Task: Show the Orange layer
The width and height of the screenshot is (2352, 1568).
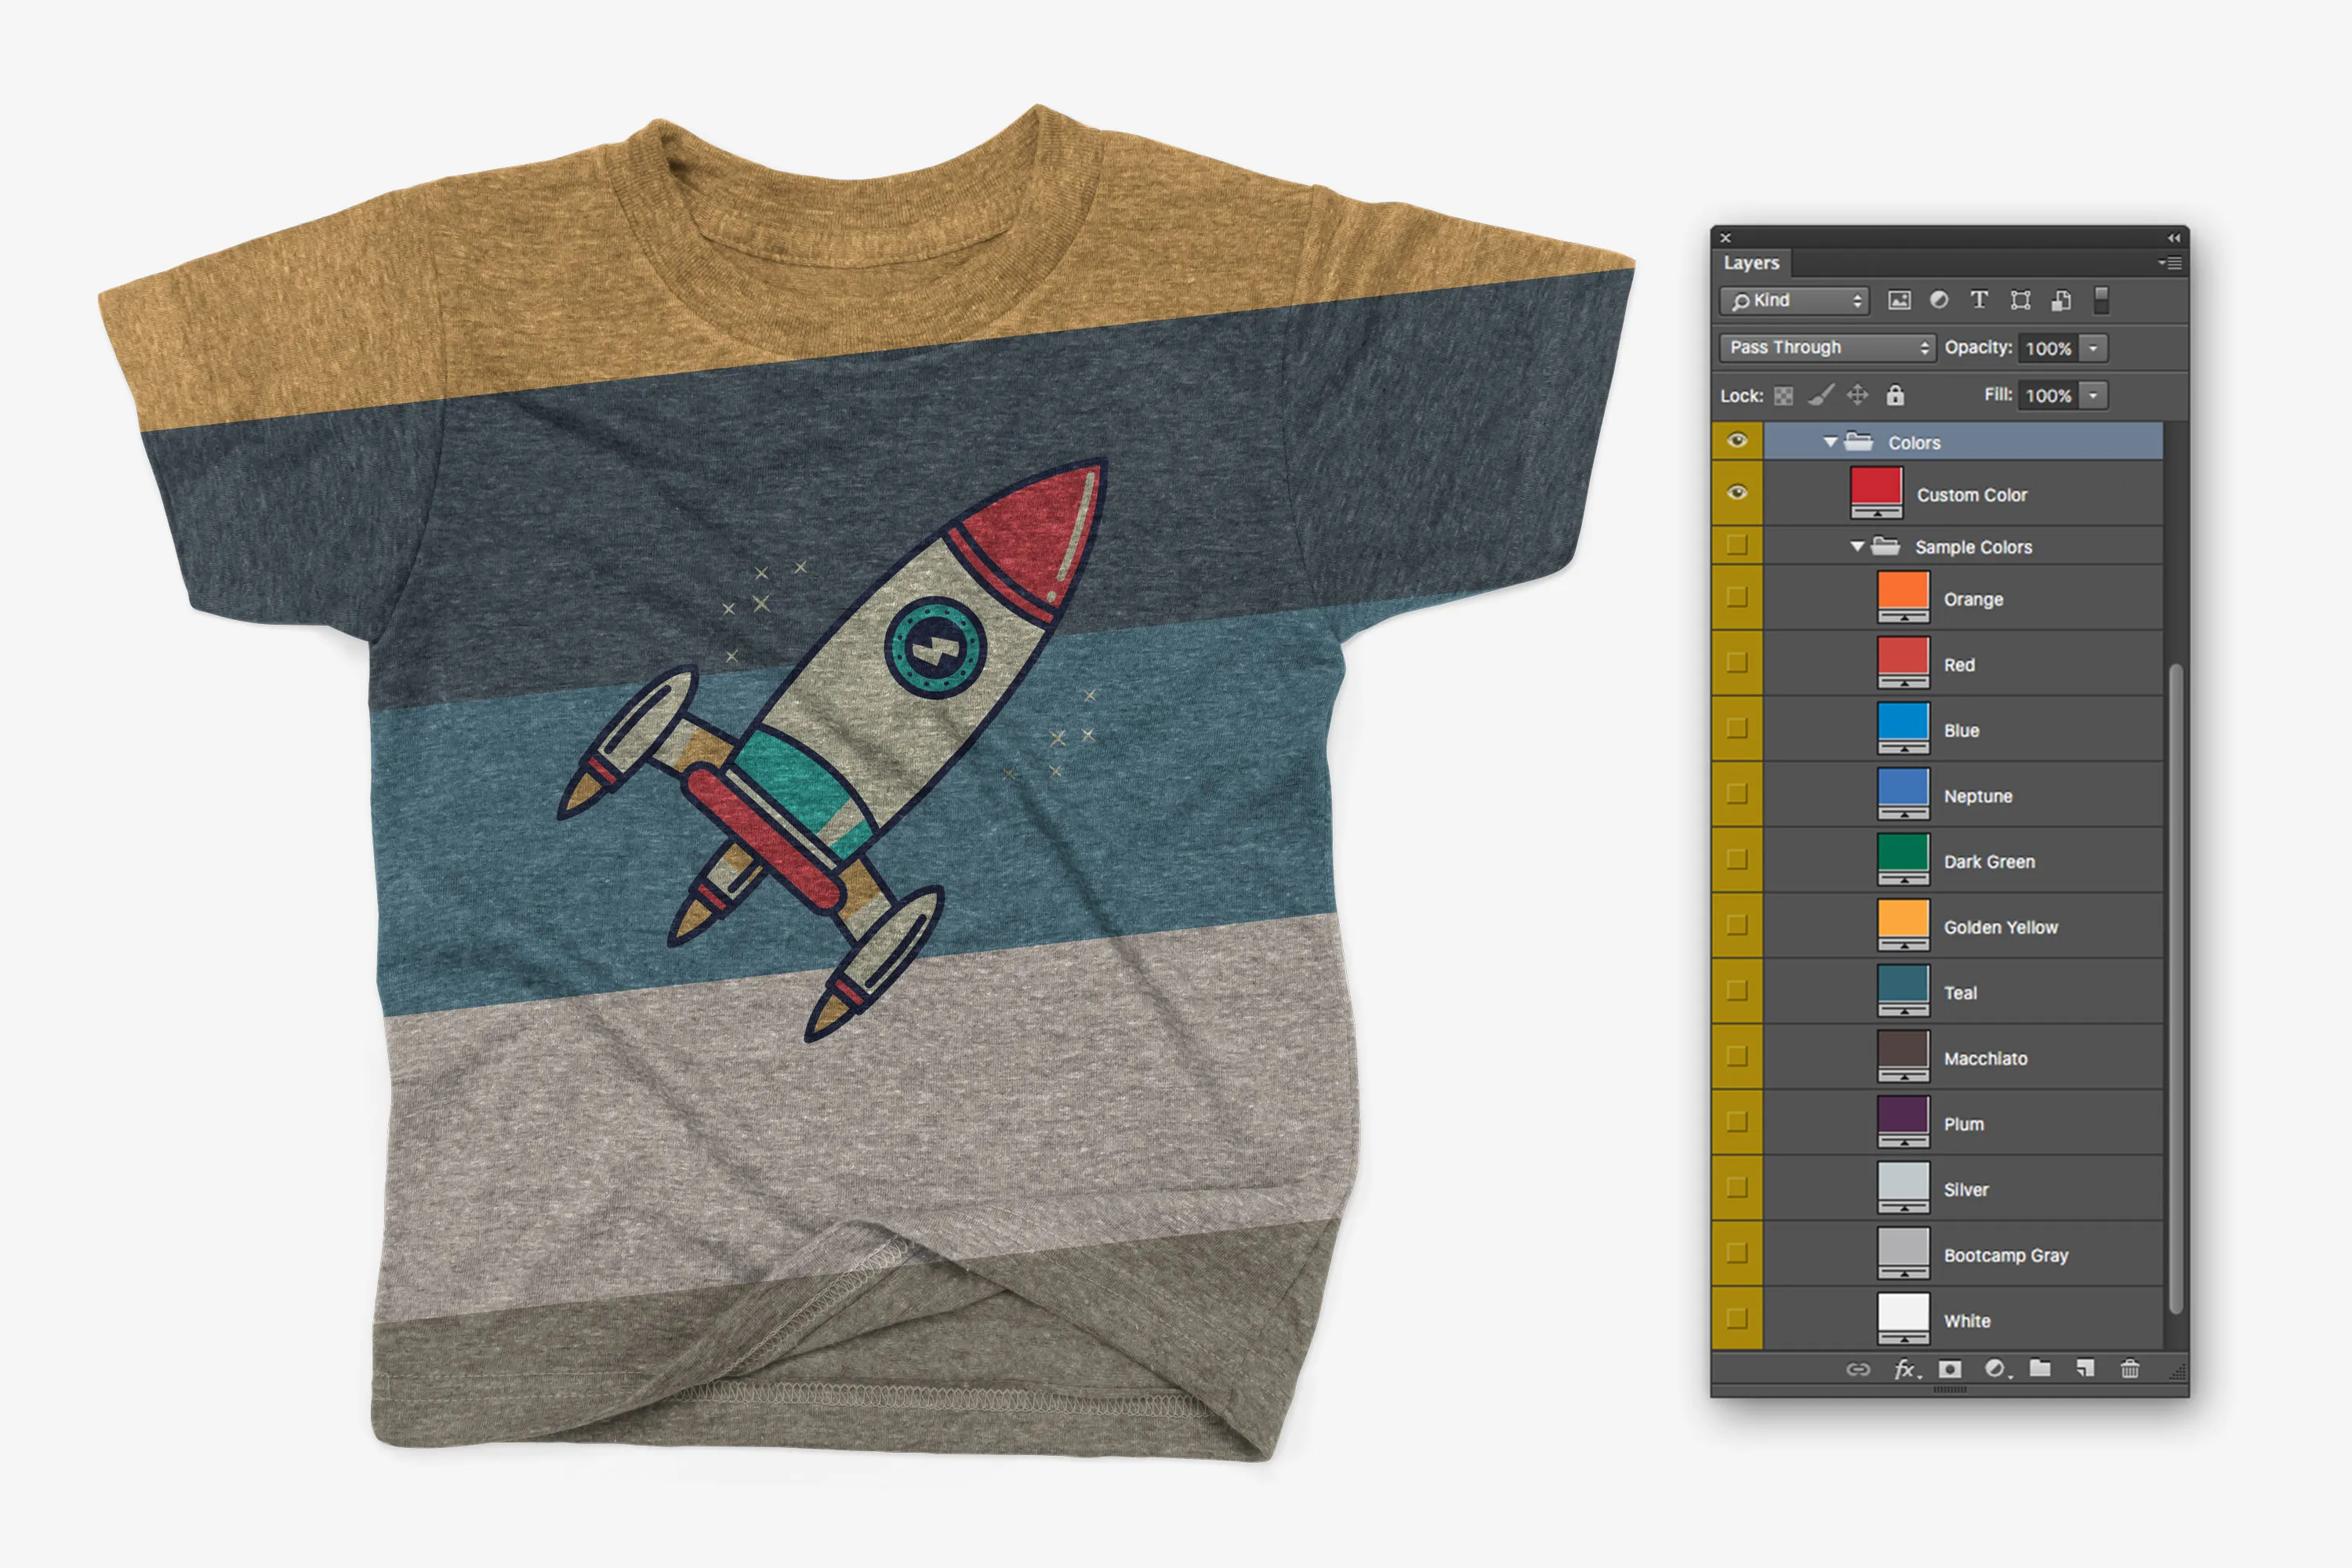Action: coord(1740,598)
